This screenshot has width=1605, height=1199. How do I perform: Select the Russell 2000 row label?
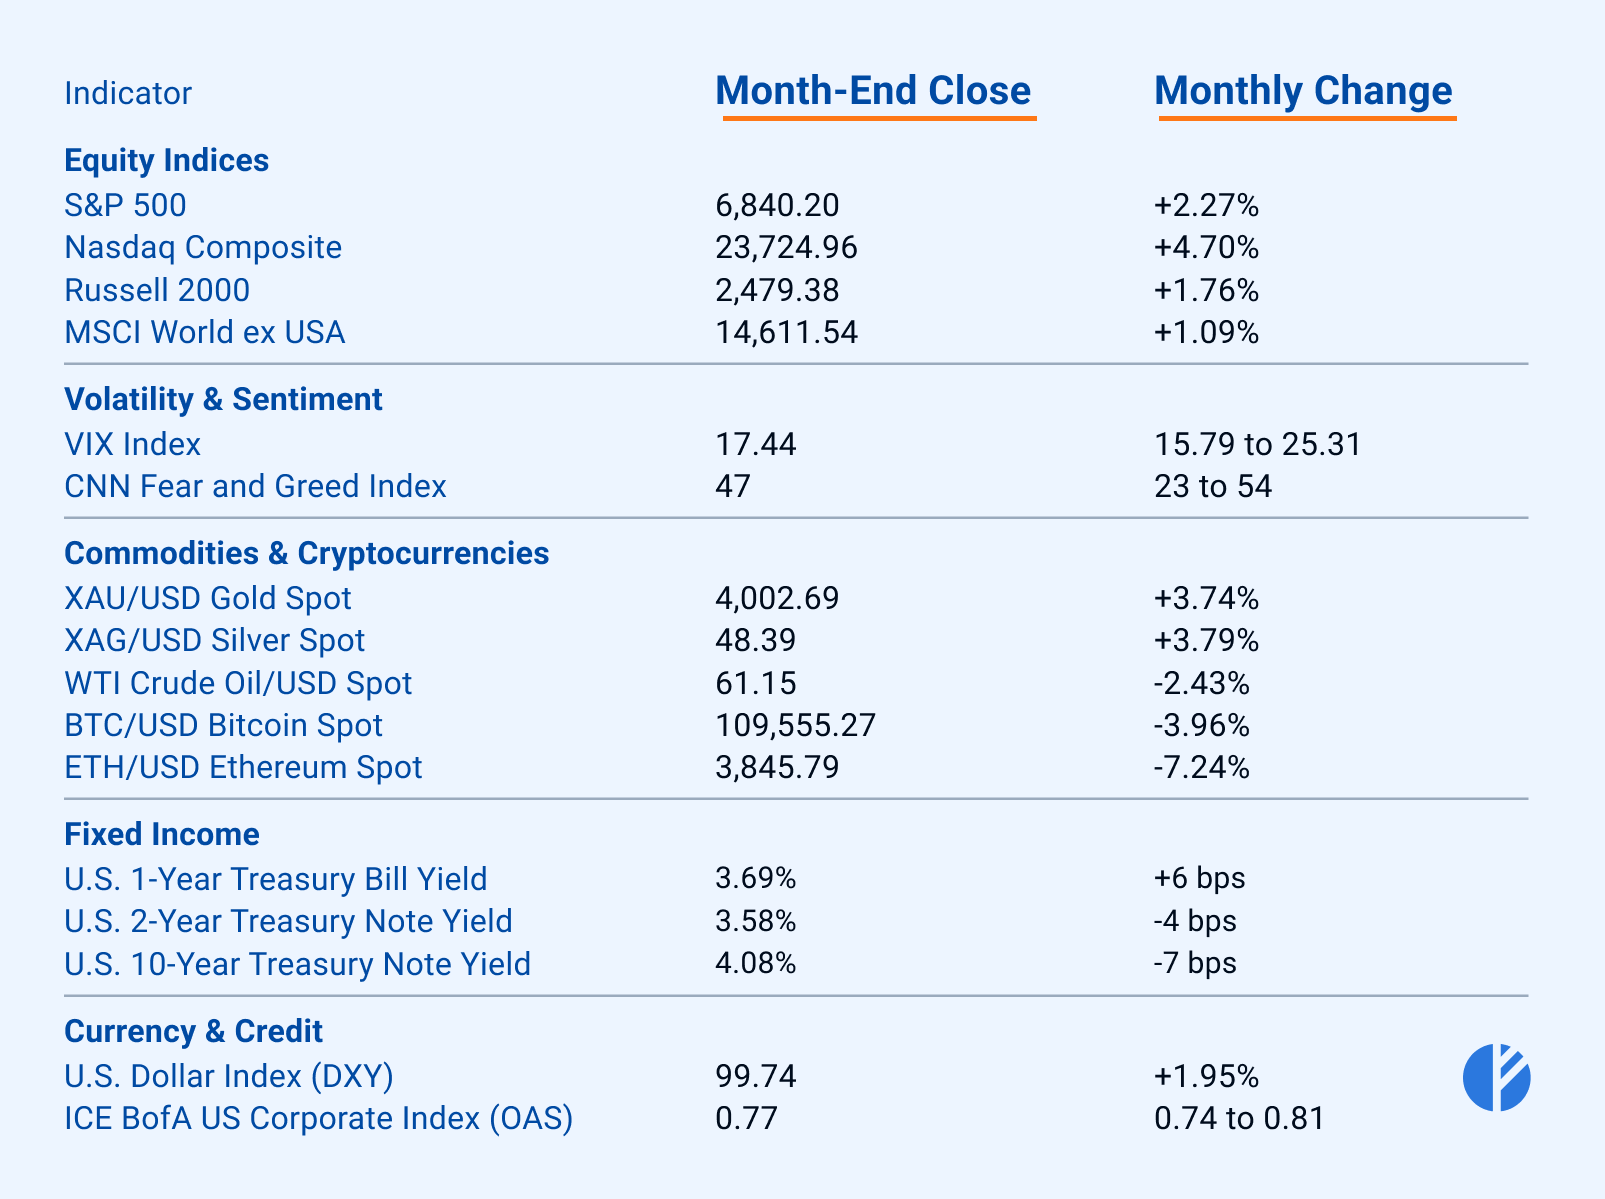point(157,290)
